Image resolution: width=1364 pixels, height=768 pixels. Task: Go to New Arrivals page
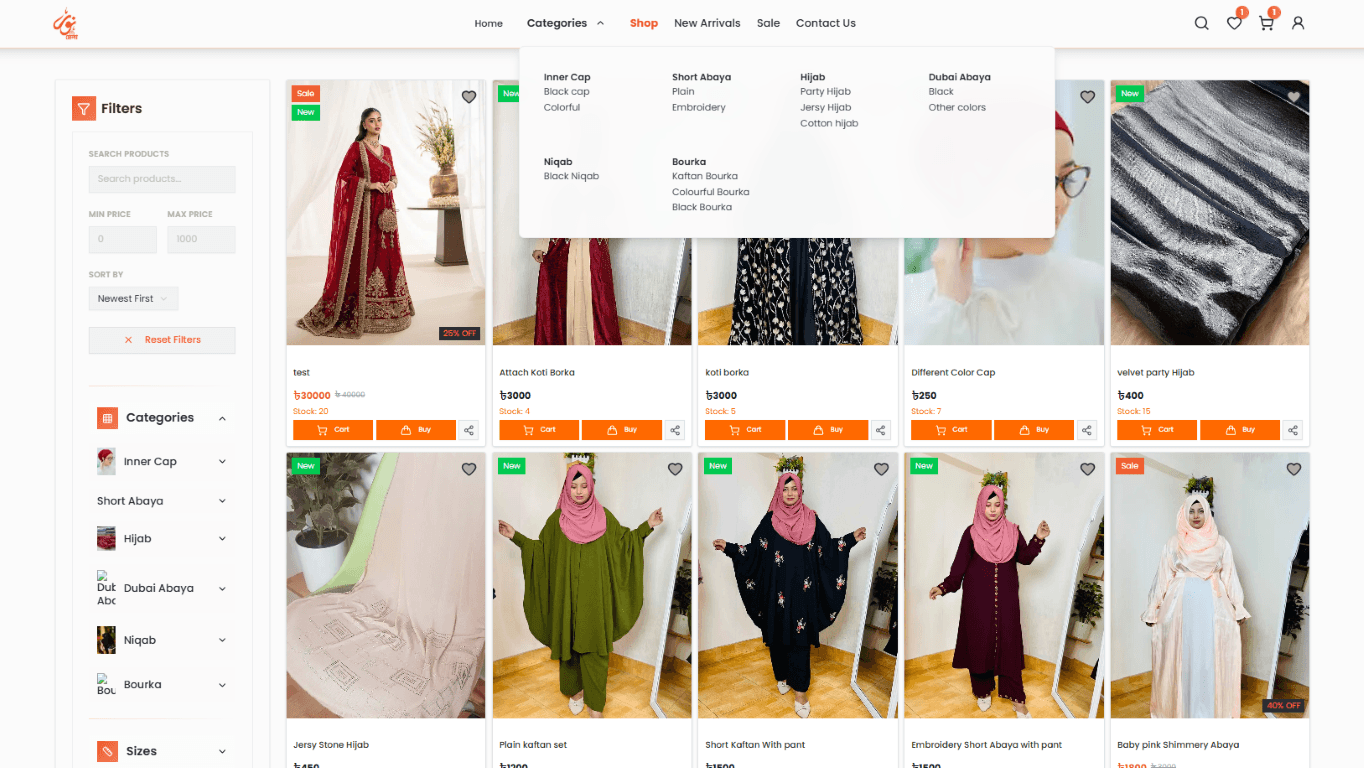[707, 23]
